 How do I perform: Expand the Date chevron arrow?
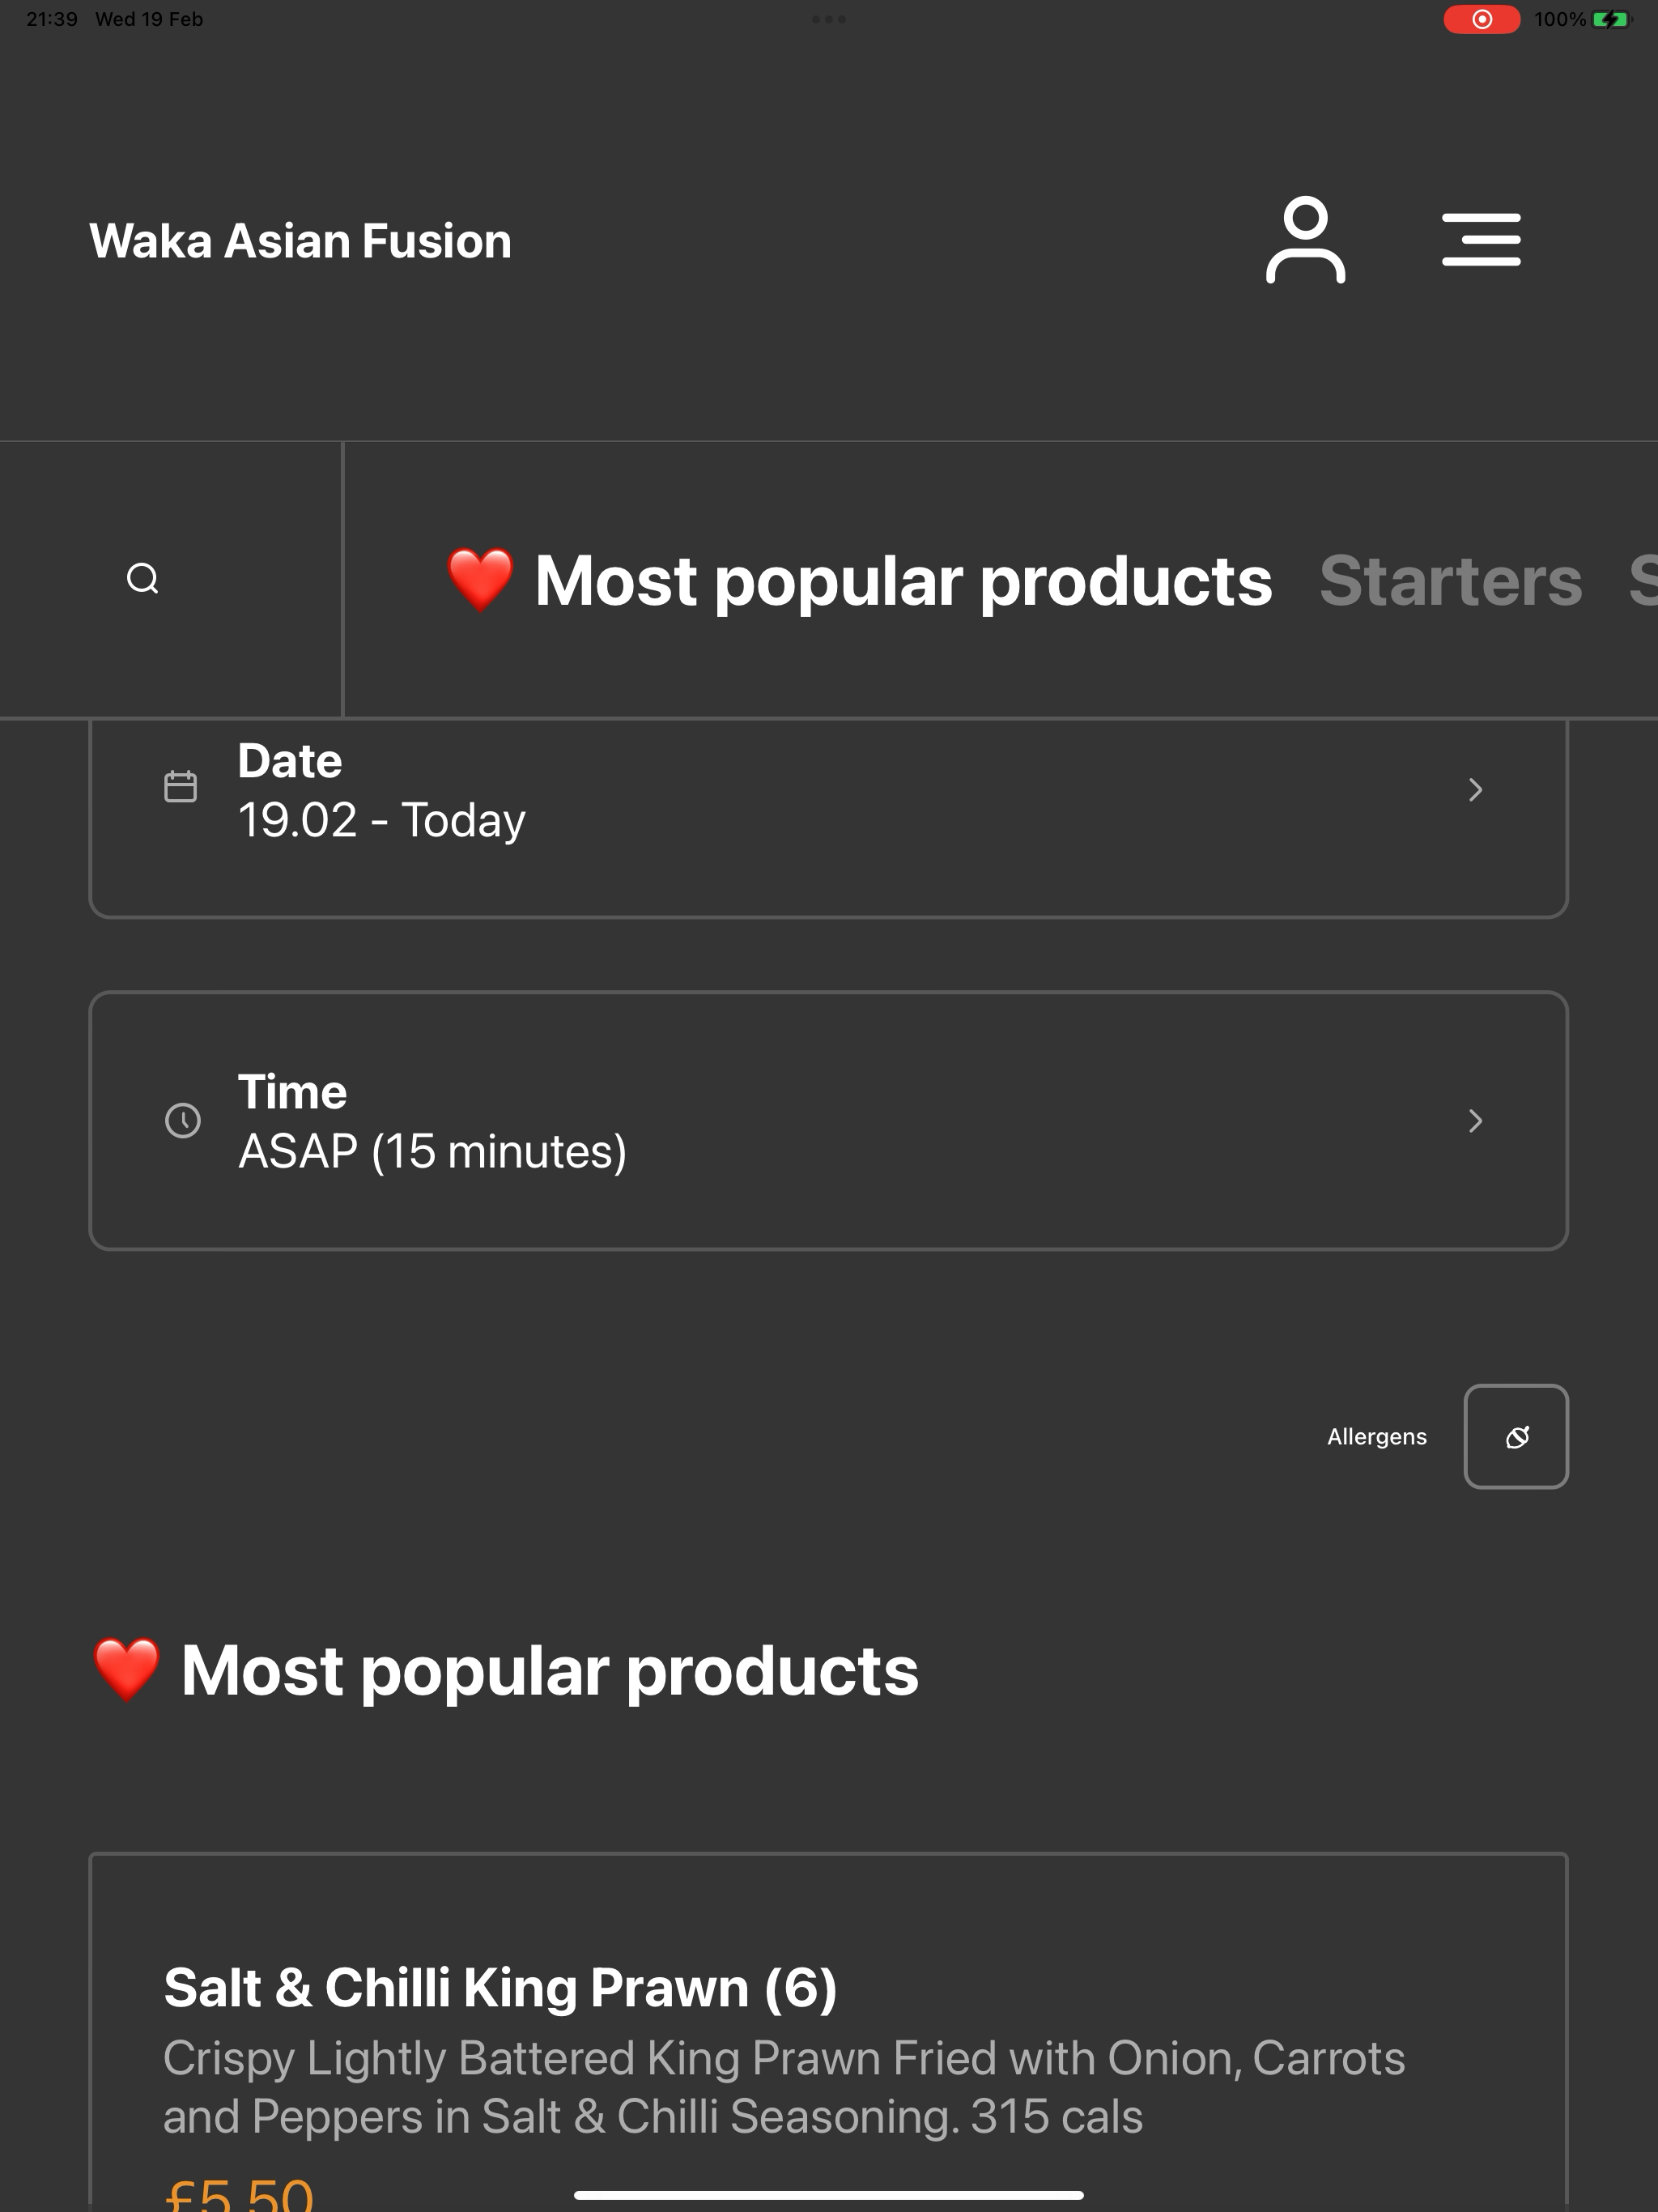pos(1475,790)
